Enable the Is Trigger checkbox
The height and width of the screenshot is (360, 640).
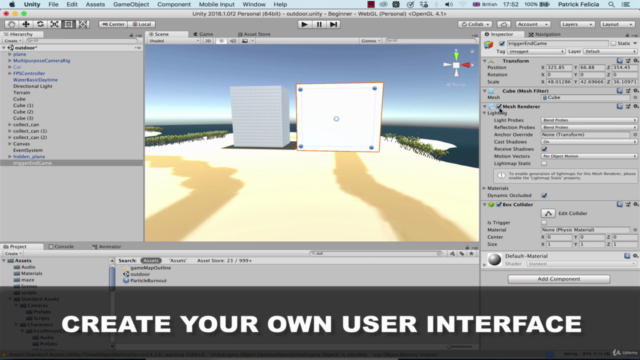(x=544, y=222)
